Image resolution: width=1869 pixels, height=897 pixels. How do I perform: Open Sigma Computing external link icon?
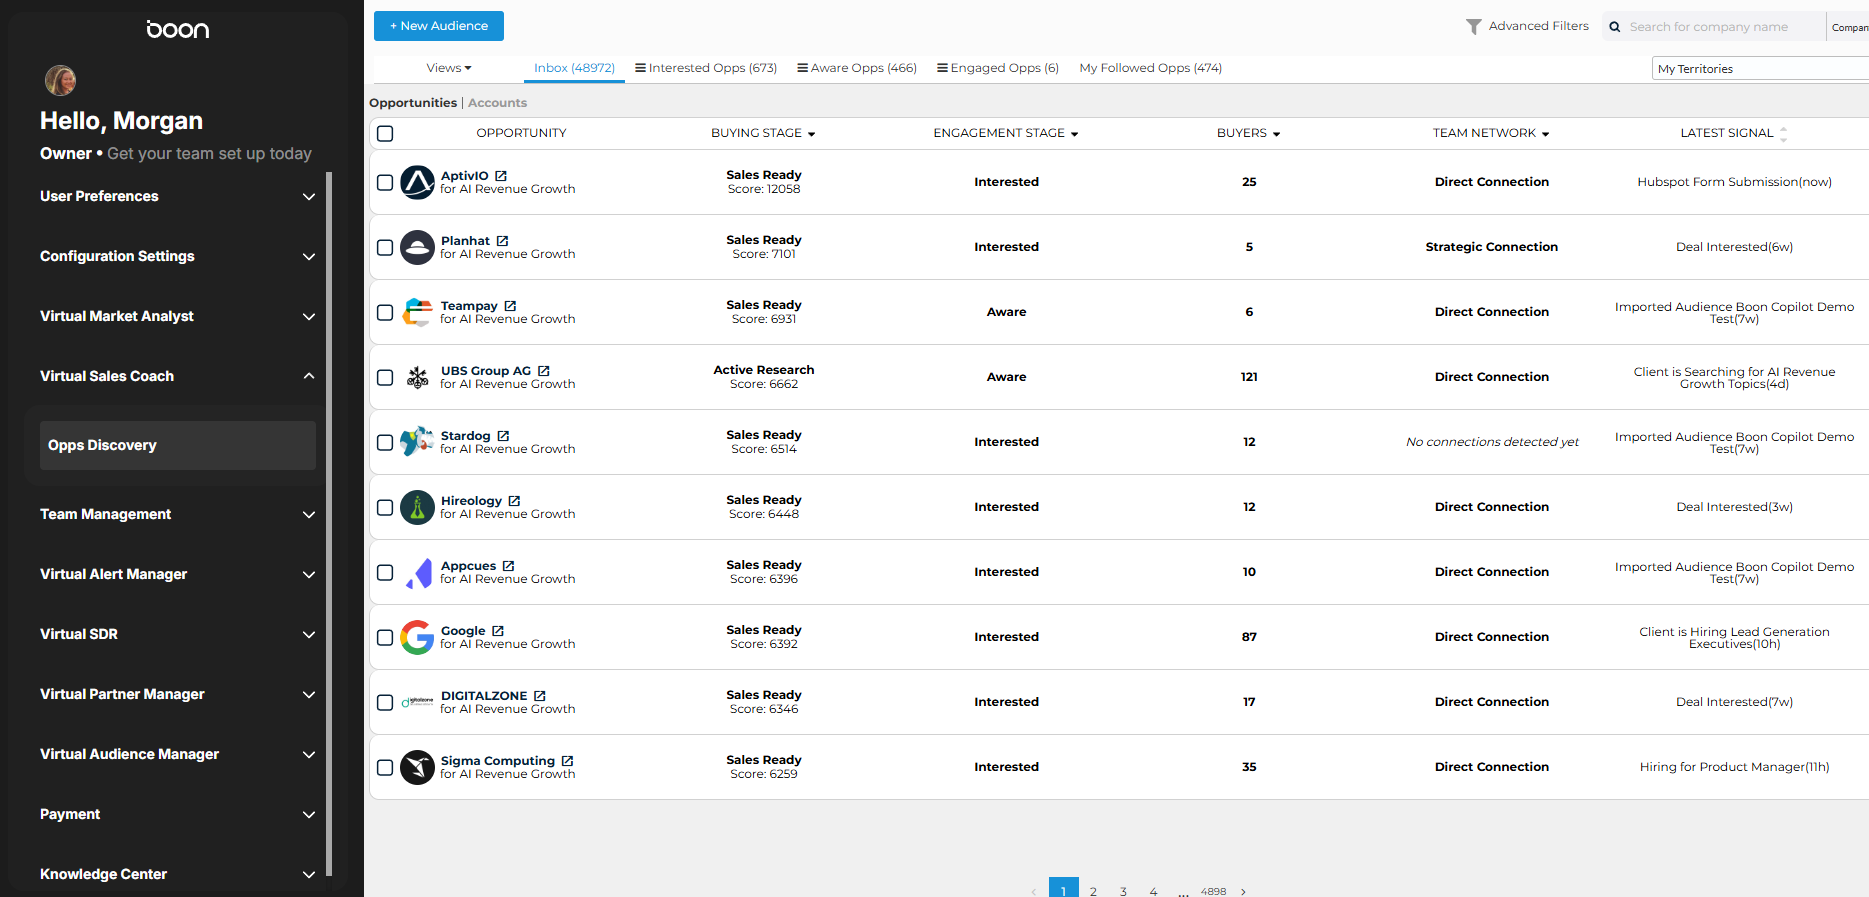point(567,761)
